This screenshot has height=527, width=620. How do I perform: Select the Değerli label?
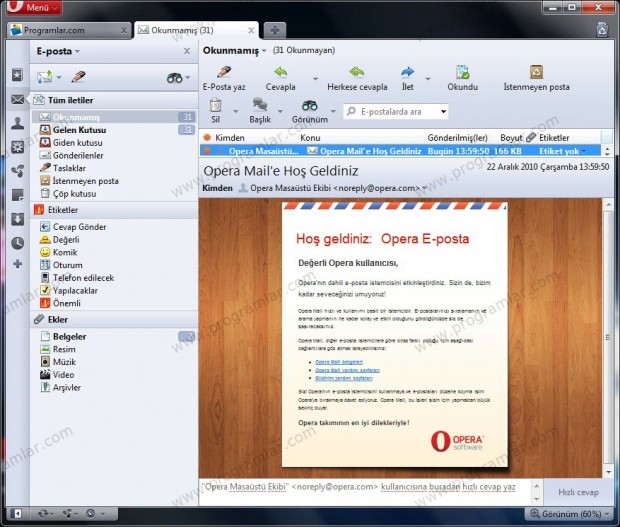tap(114, 240)
